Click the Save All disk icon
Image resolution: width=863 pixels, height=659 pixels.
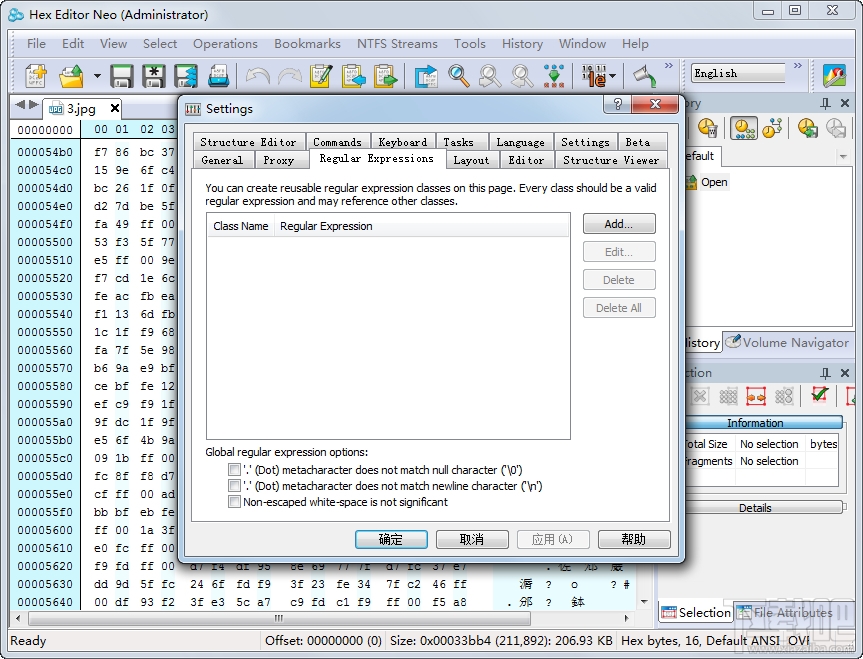[186, 76]
